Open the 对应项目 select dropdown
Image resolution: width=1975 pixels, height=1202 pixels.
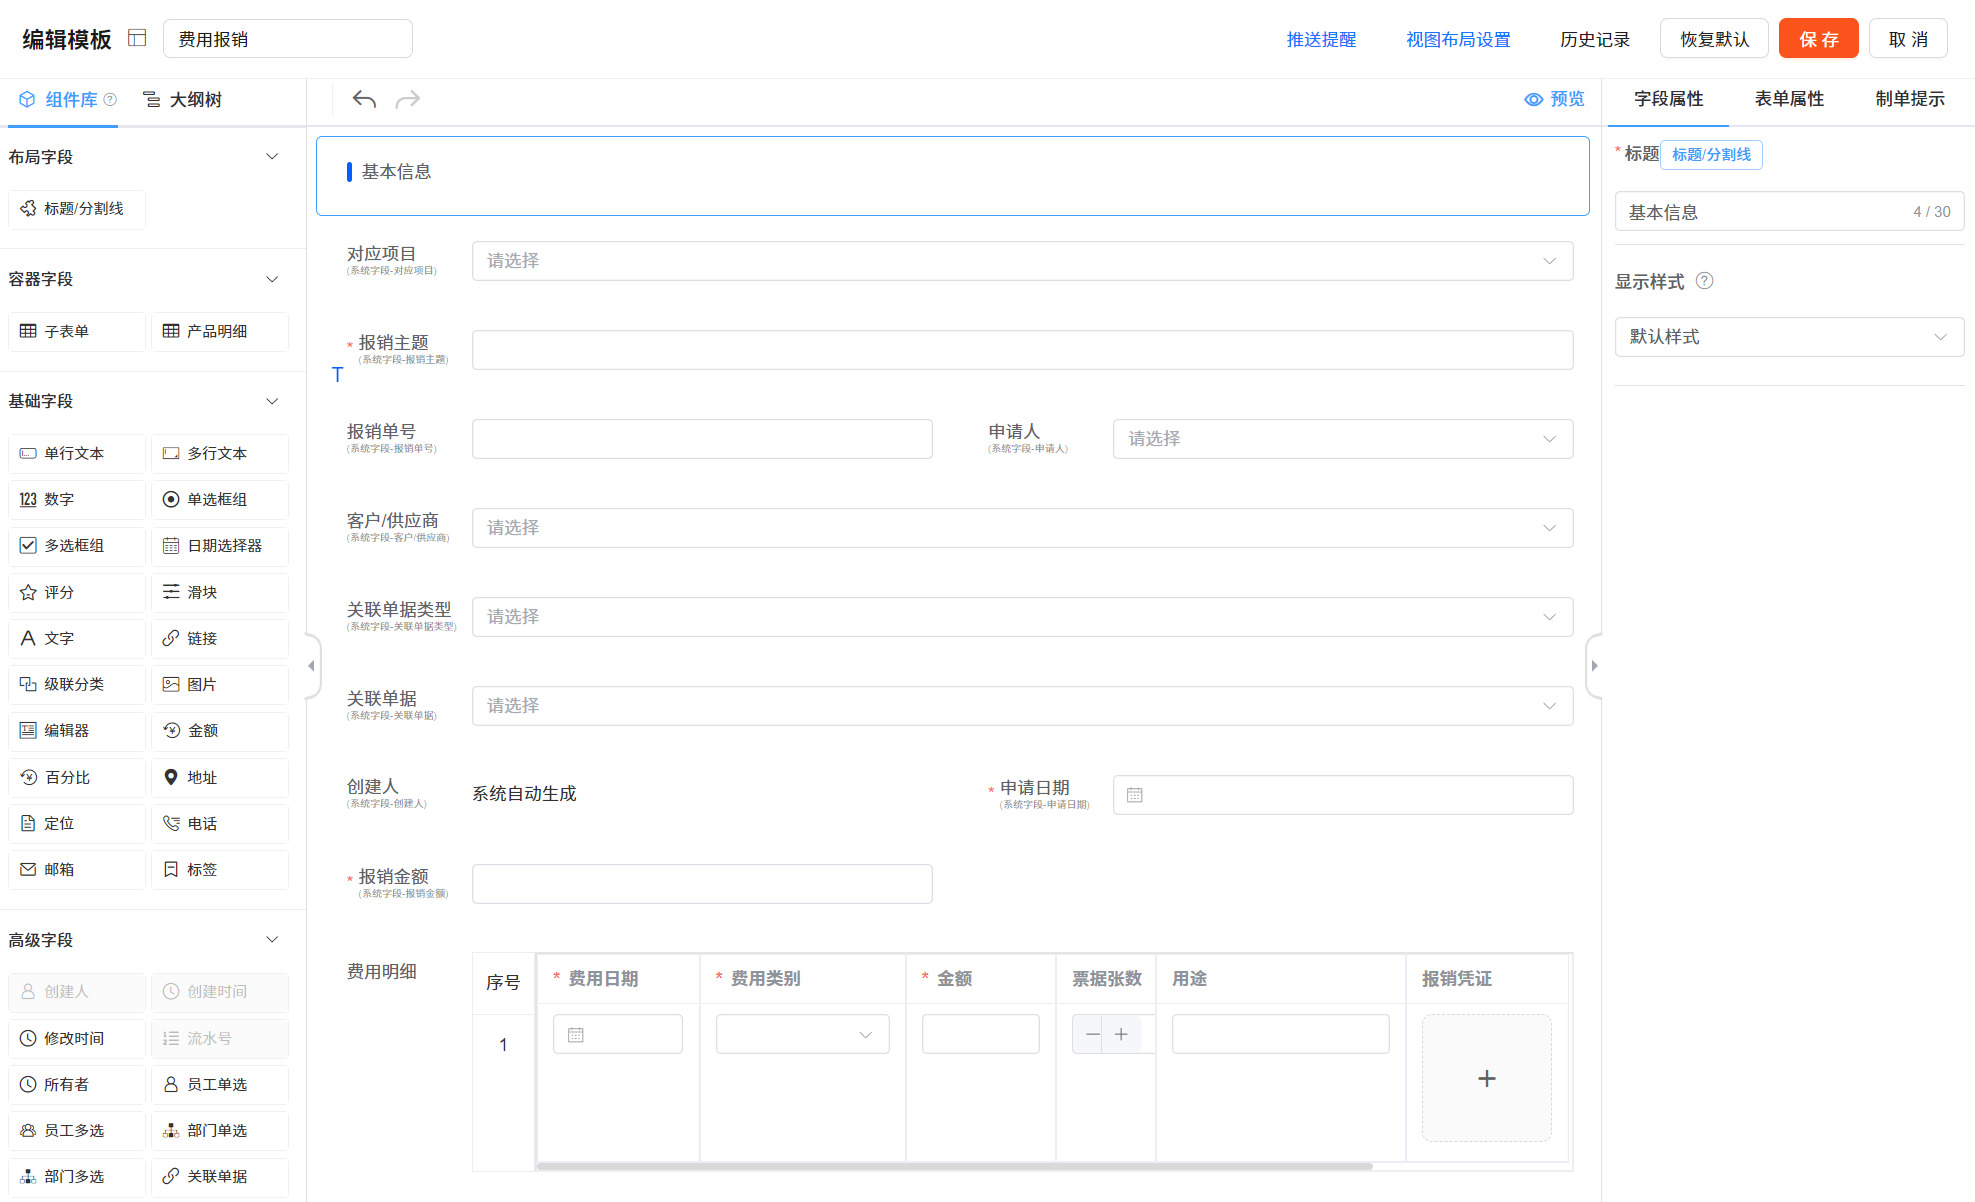(x=1021, y=261)
